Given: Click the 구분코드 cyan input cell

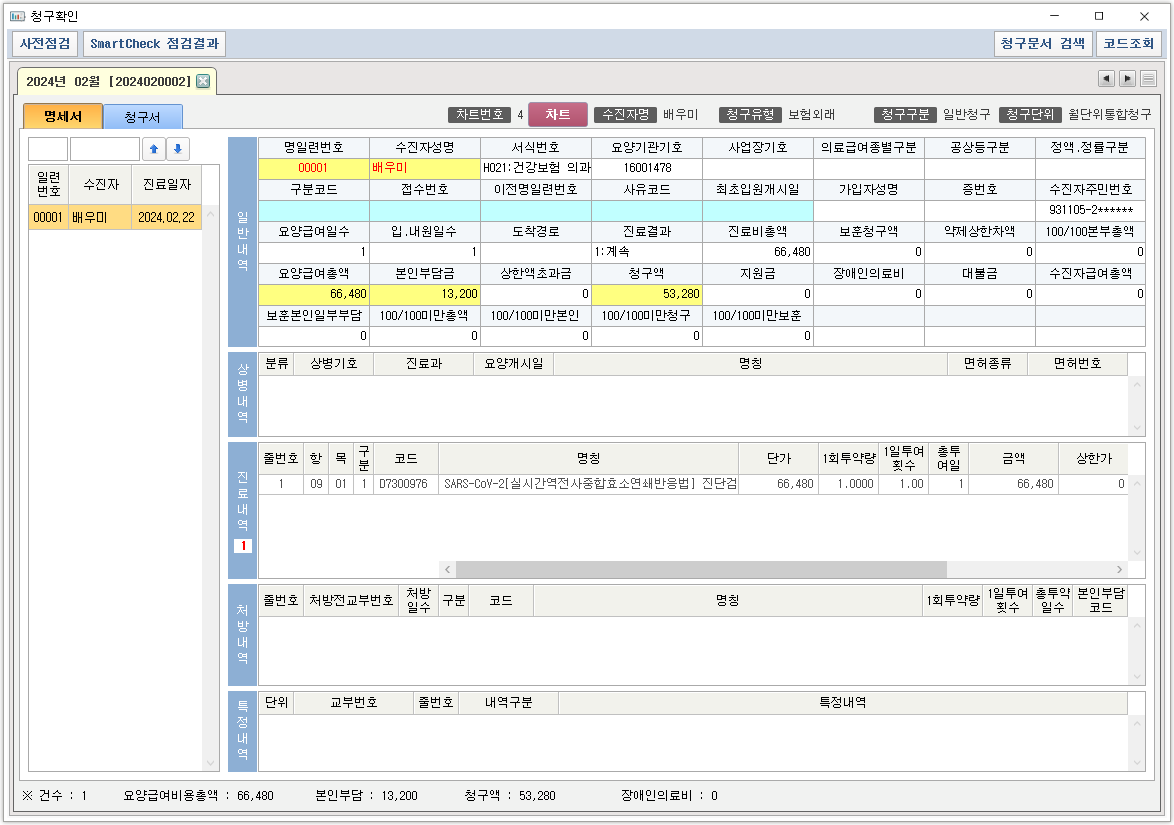Looking at the screenshot, I should (x=314, y=211).
